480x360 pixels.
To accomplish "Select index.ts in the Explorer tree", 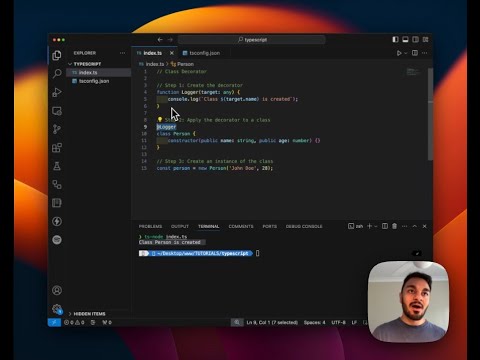I will (99, 72).
